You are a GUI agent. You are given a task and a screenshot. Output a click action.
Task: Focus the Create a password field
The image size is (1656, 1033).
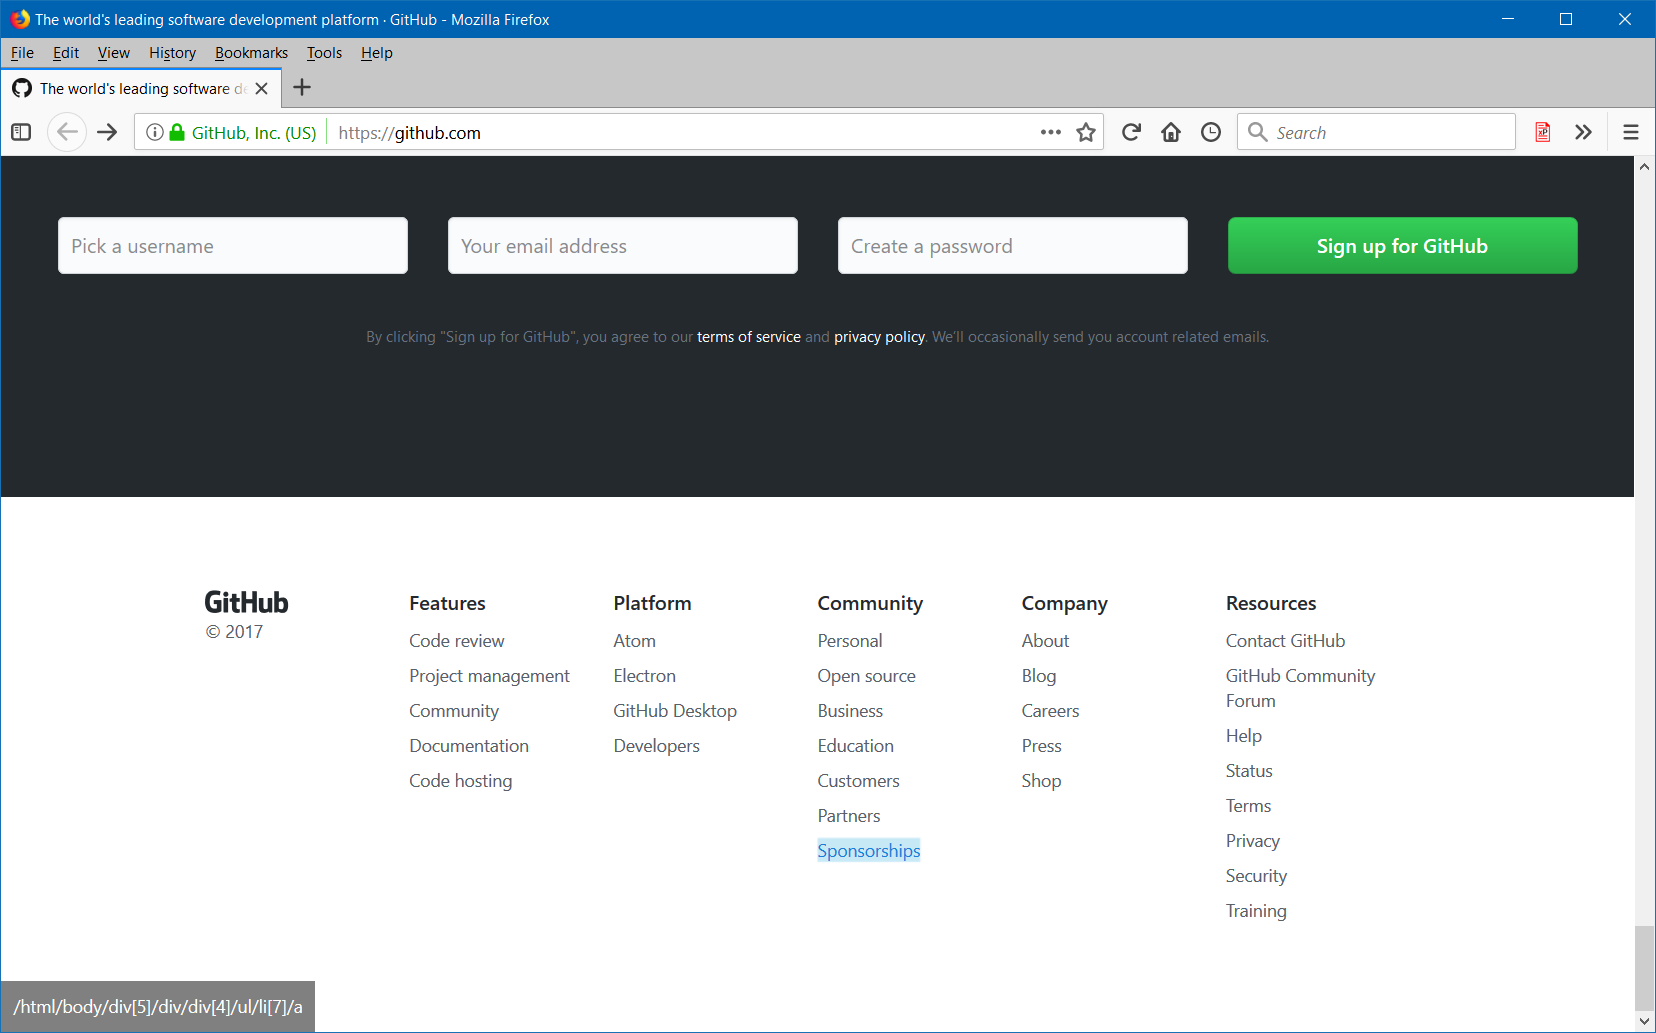point(1013,245)
